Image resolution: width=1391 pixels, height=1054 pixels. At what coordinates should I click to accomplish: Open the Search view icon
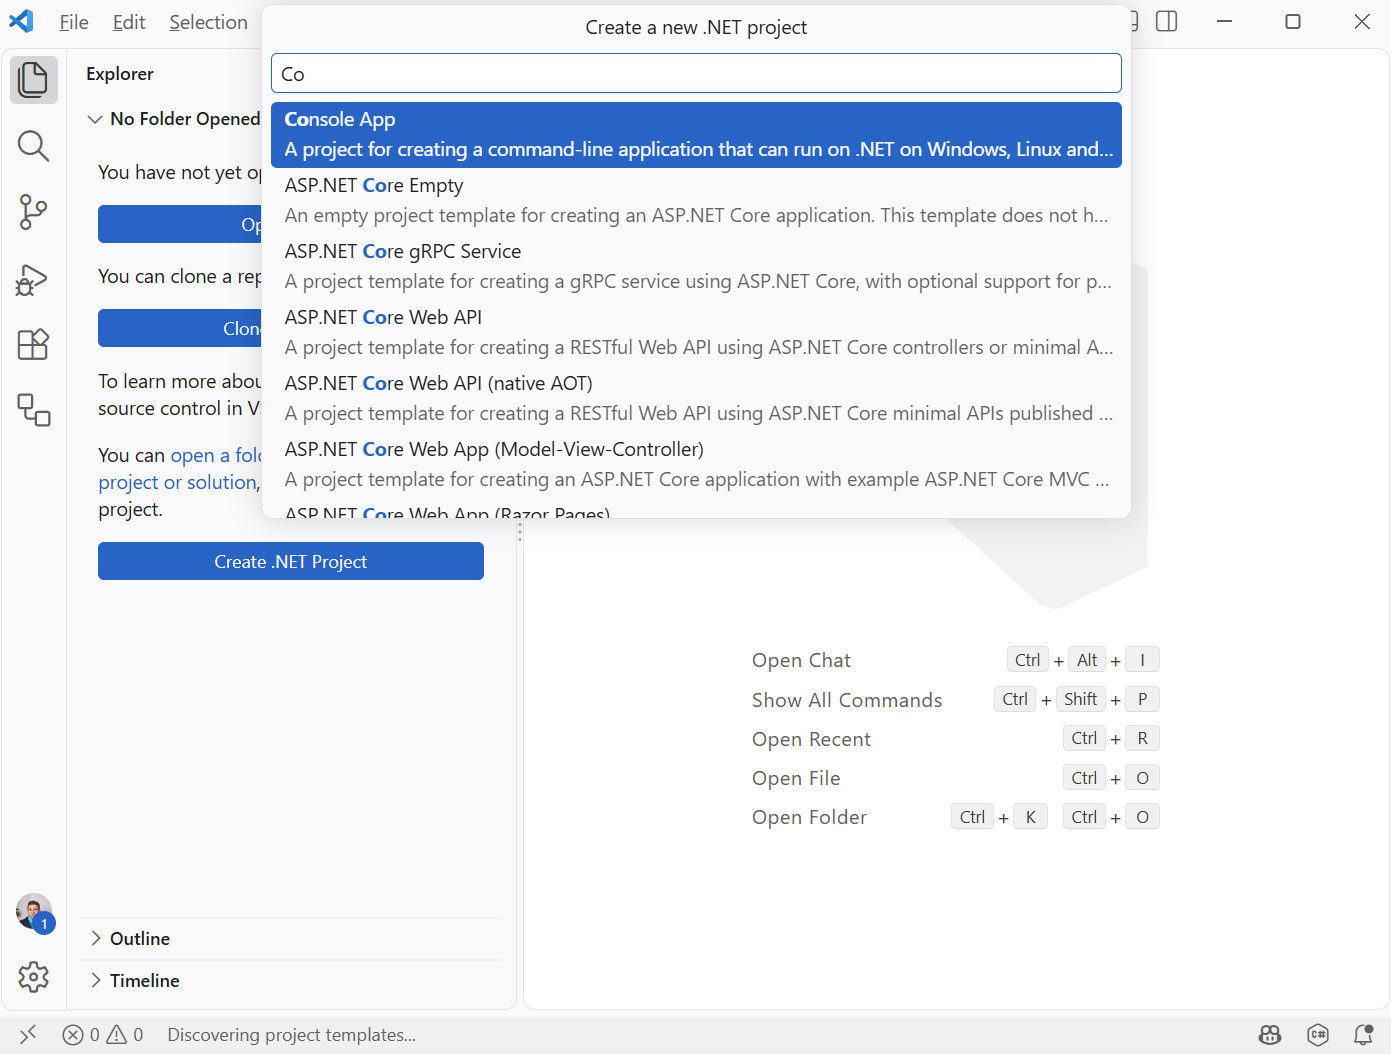[33, 146]
